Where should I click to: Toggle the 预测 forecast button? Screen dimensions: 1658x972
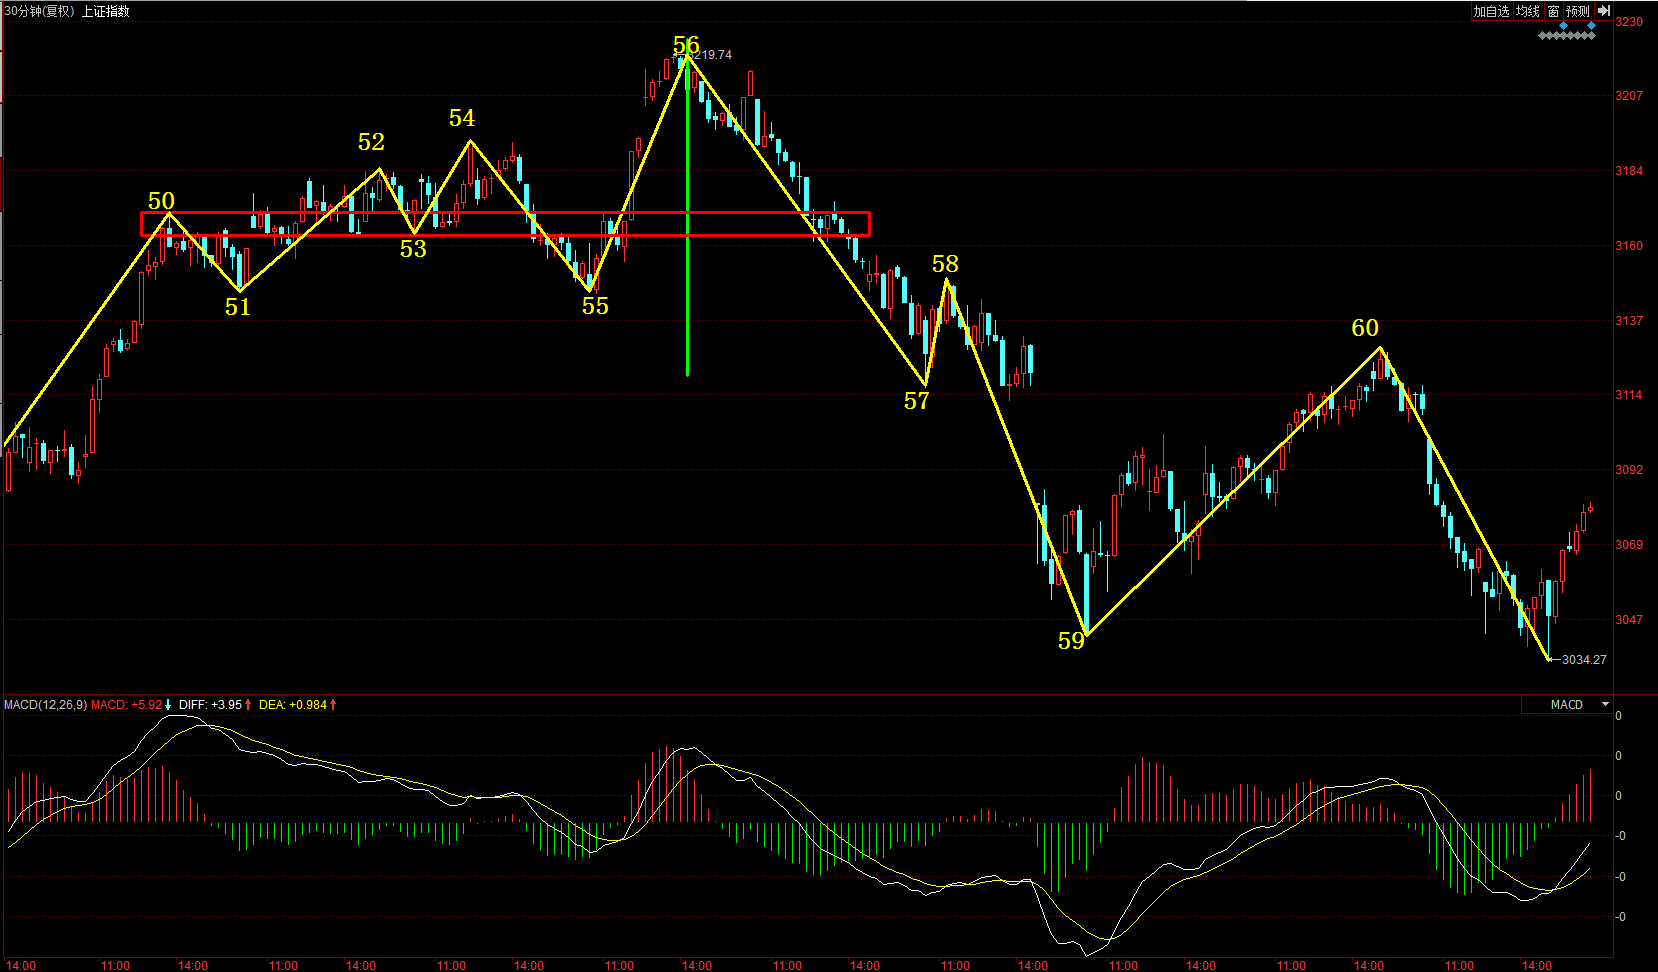pos(1577,11)
